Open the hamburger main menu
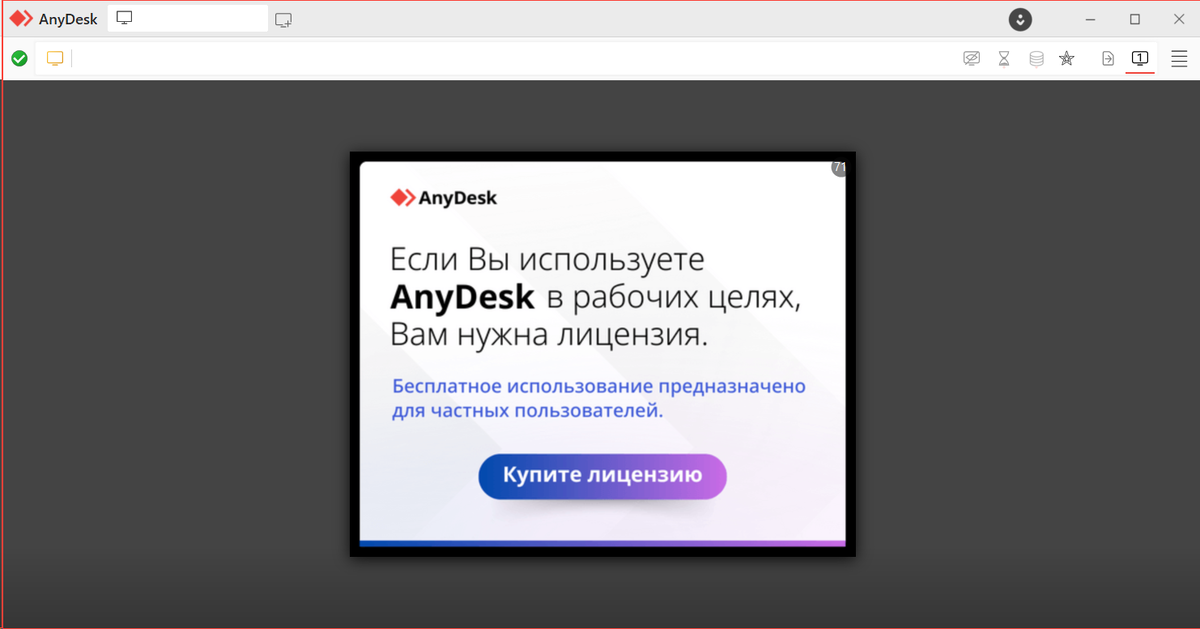 (x=1179, y=59)
